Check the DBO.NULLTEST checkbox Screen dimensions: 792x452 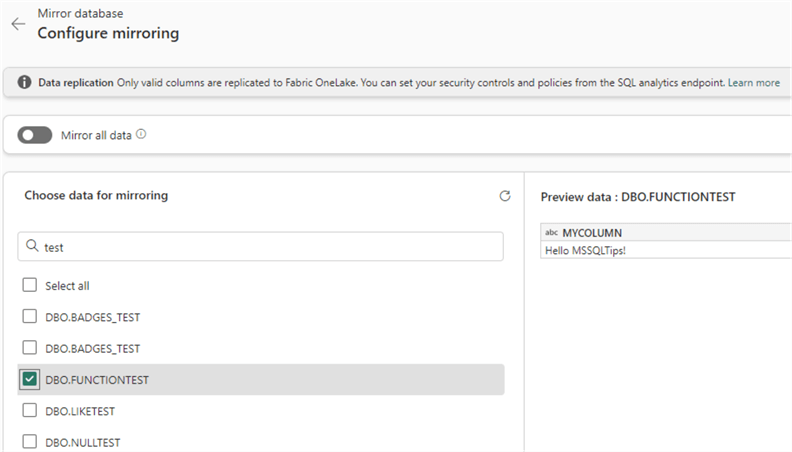30,441
